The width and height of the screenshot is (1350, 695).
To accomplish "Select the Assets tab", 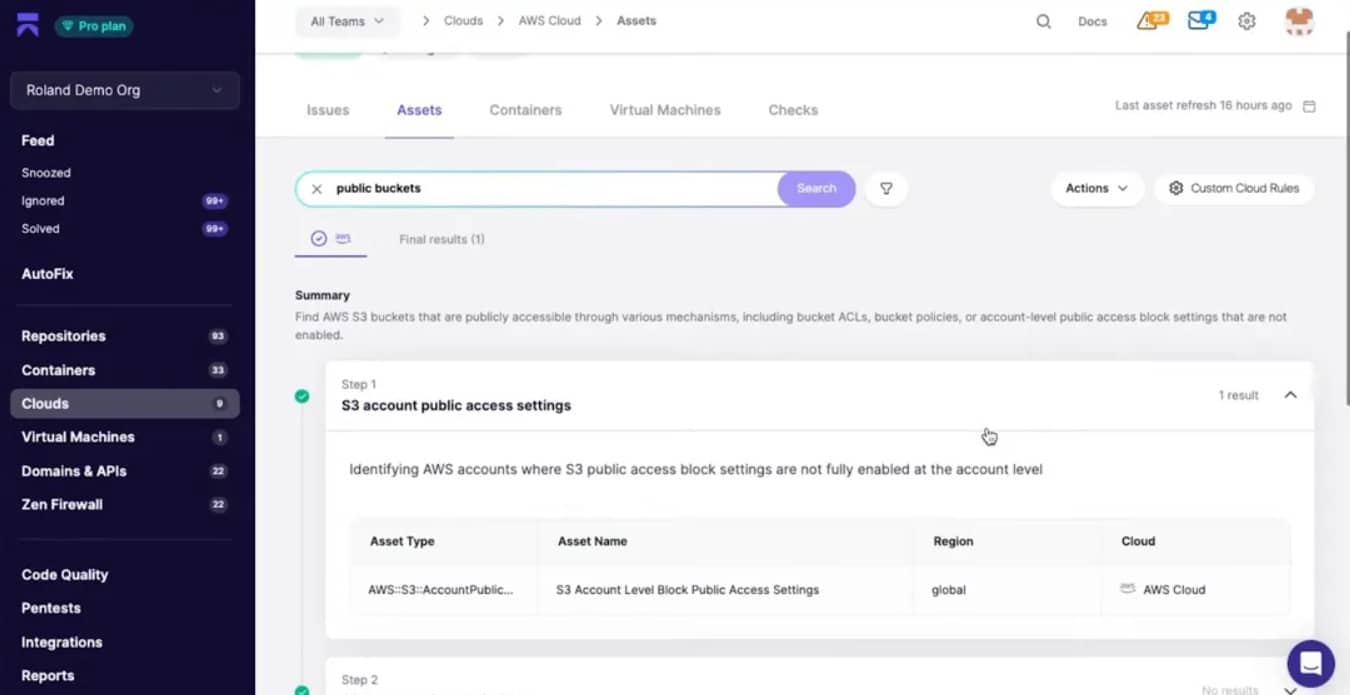I will click(419, 110).
